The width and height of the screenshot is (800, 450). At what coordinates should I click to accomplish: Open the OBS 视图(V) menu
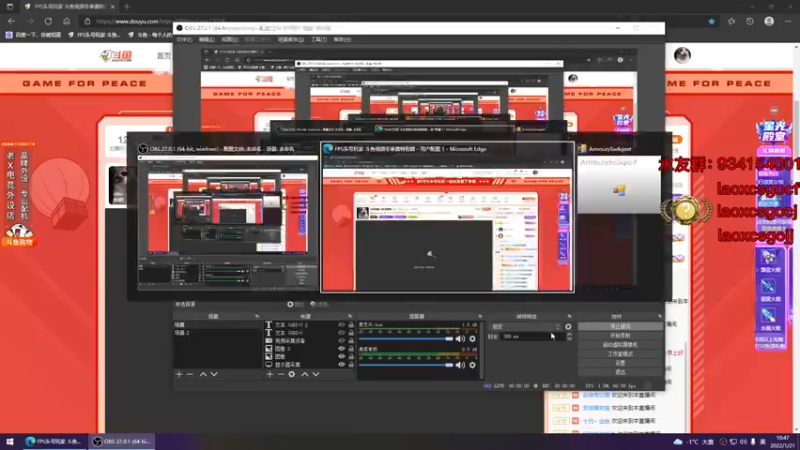(230, 40)
